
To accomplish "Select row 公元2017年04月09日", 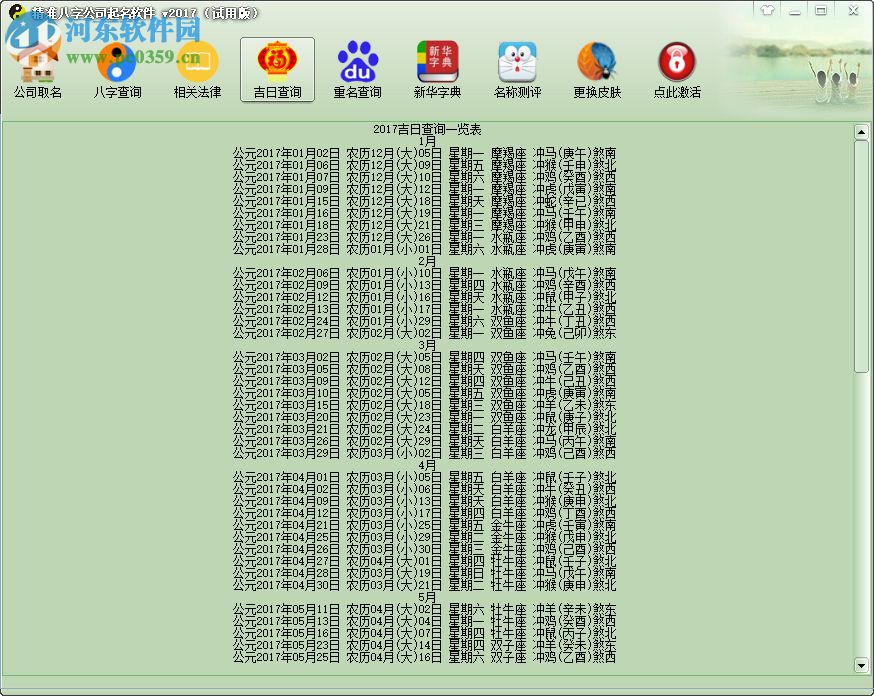I will click(x=425, y=501).
